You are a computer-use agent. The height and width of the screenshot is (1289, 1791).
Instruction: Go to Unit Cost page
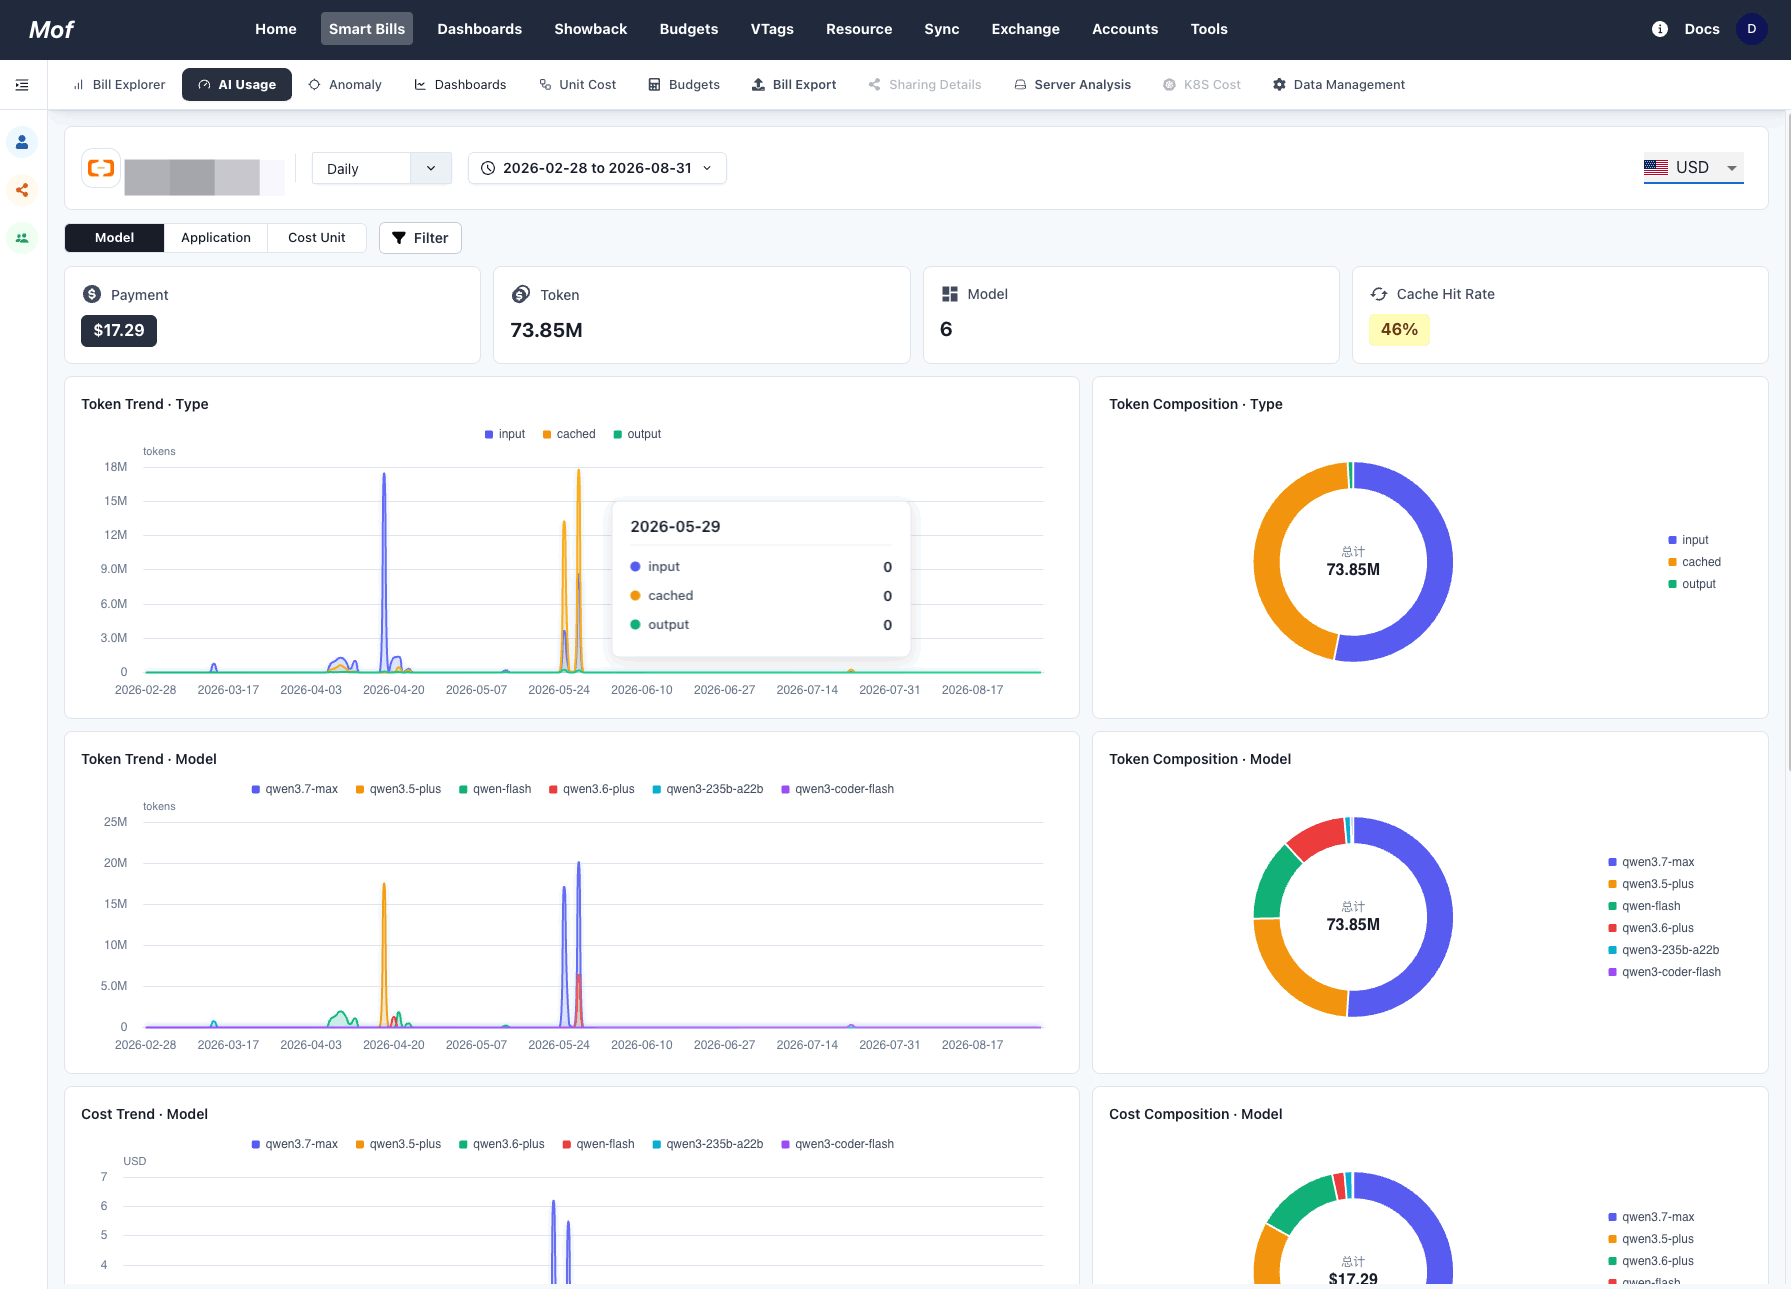578,85
